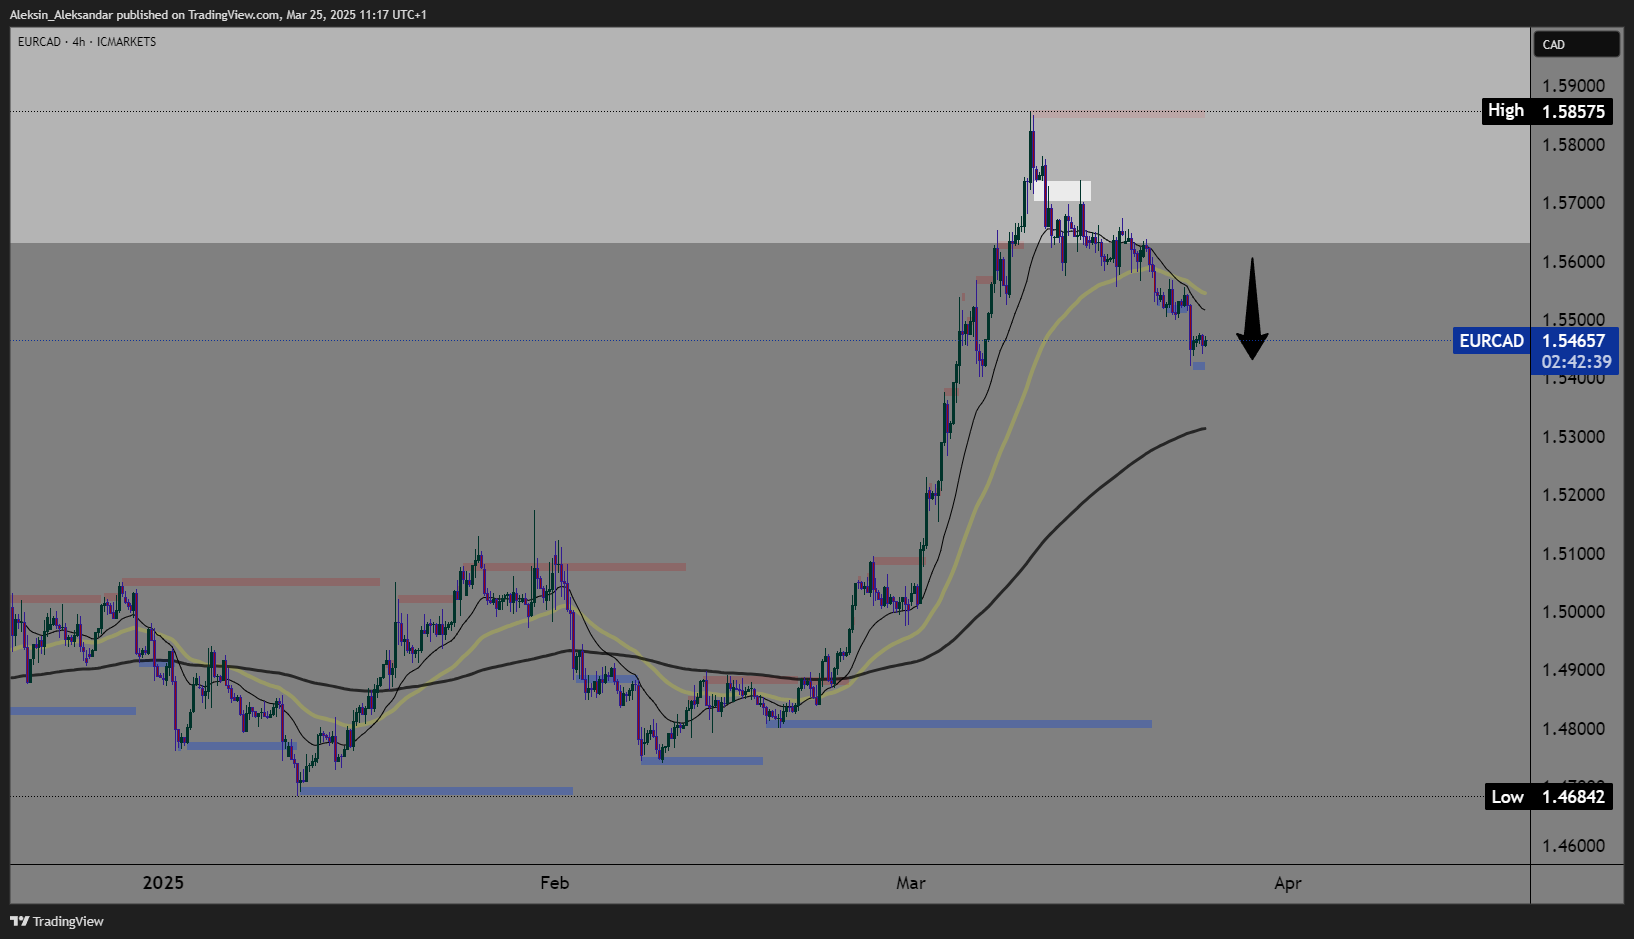Click the 2025 label on time axis
1634x939 pixels.
(x=163, y=883)
